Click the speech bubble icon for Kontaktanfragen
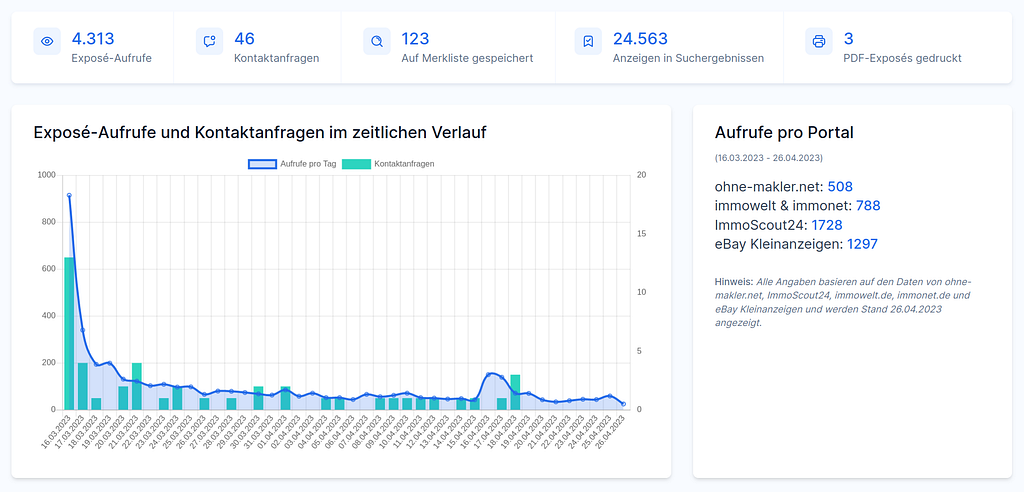The width and height of the screenshot is (1024, 492). [x=209, y=42]
